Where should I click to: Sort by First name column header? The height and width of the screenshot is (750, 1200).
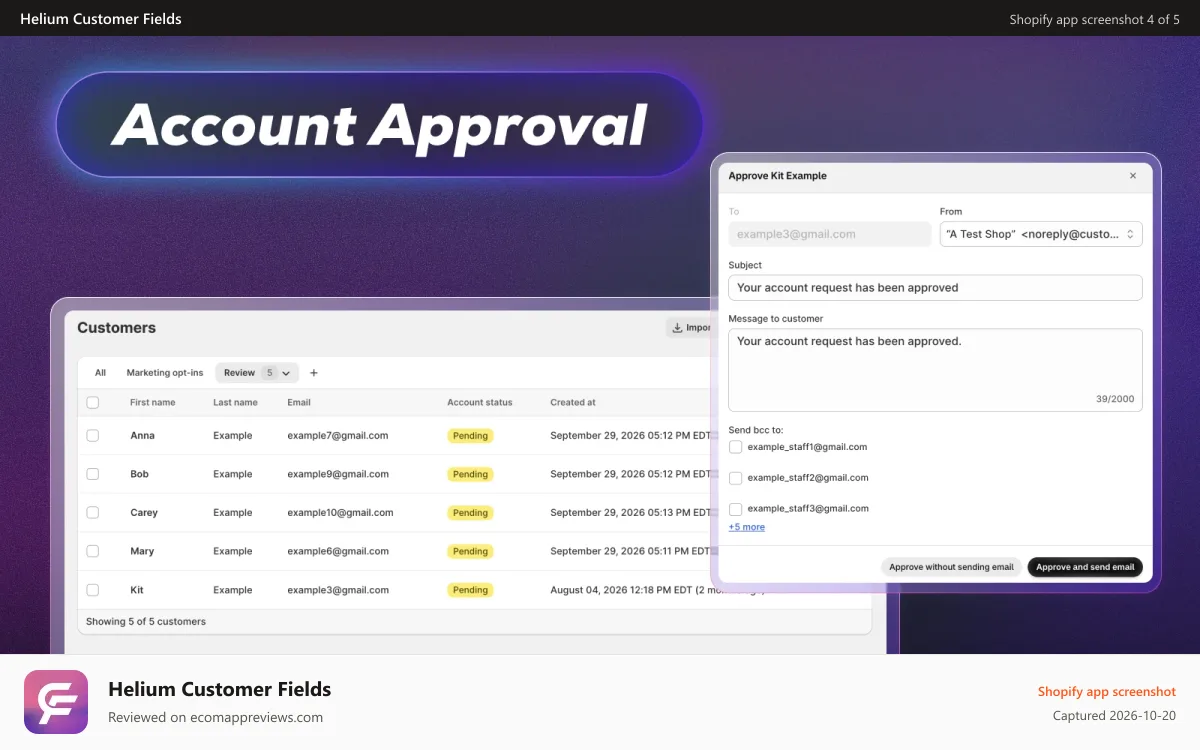click(x=152, y=402)
